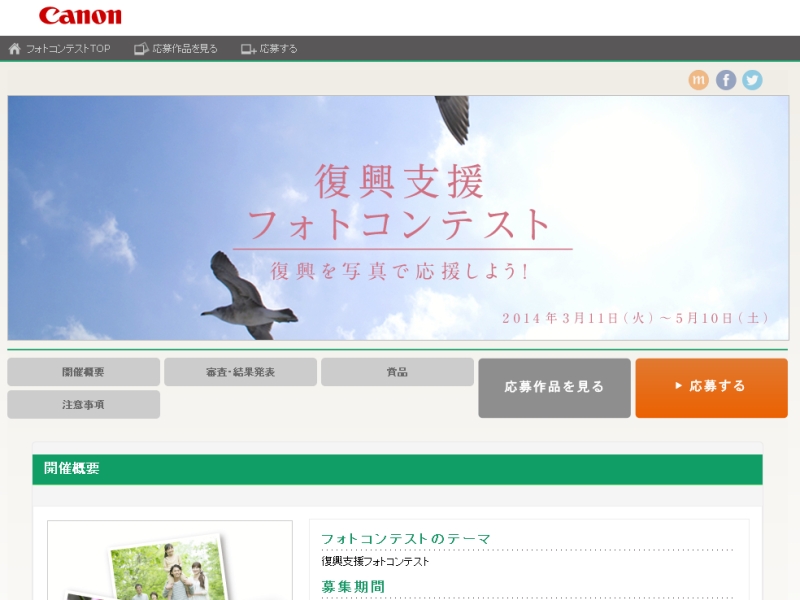Screen dimensions: 800x600
Task: Click the 復興を写真で応援しよう! slogan
Action: click(400, 271)
